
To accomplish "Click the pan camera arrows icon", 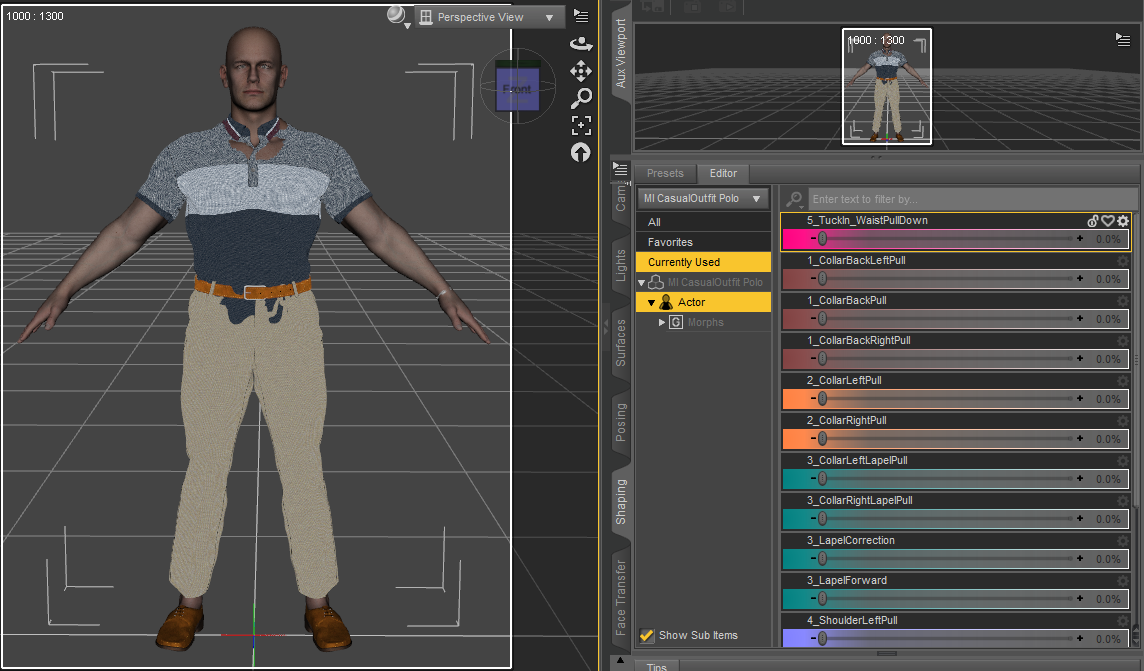I will point(581,71).
